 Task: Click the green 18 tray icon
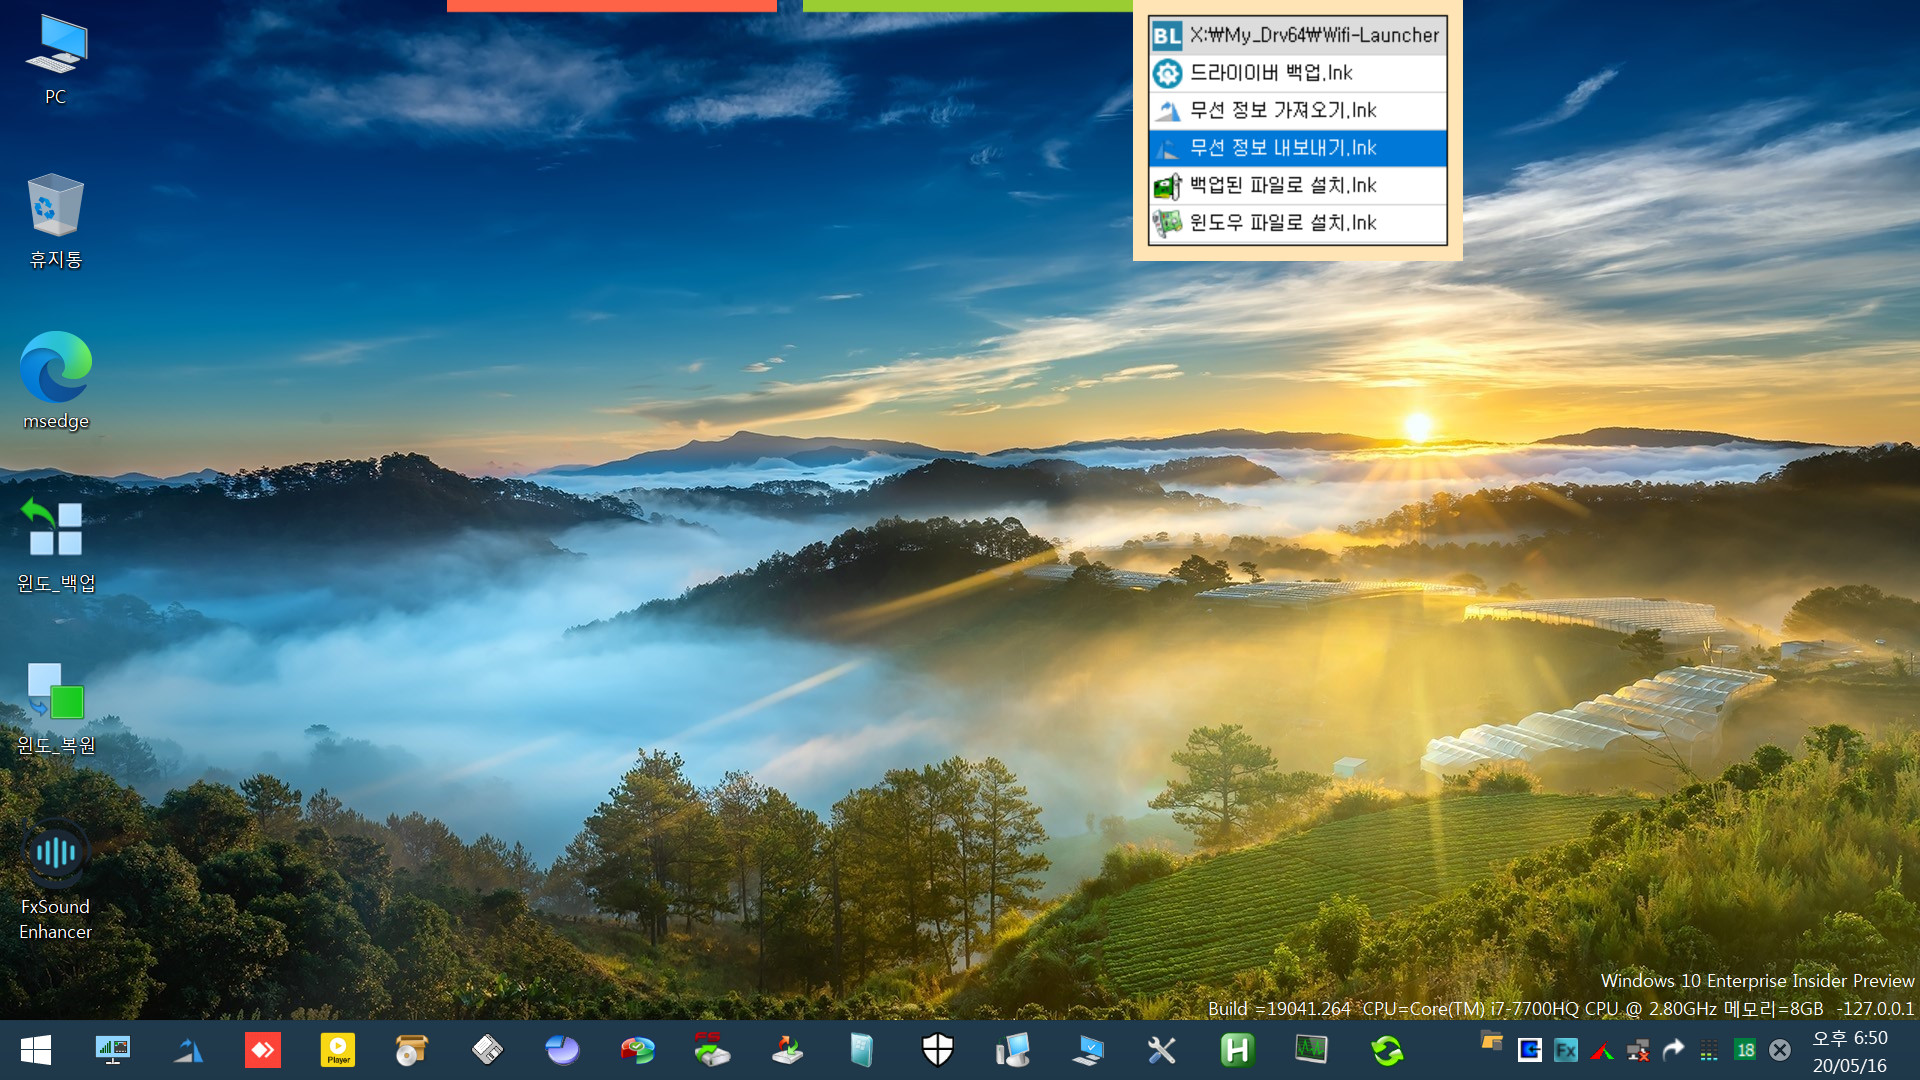pyautogui.click(x=1745, y=1050)
